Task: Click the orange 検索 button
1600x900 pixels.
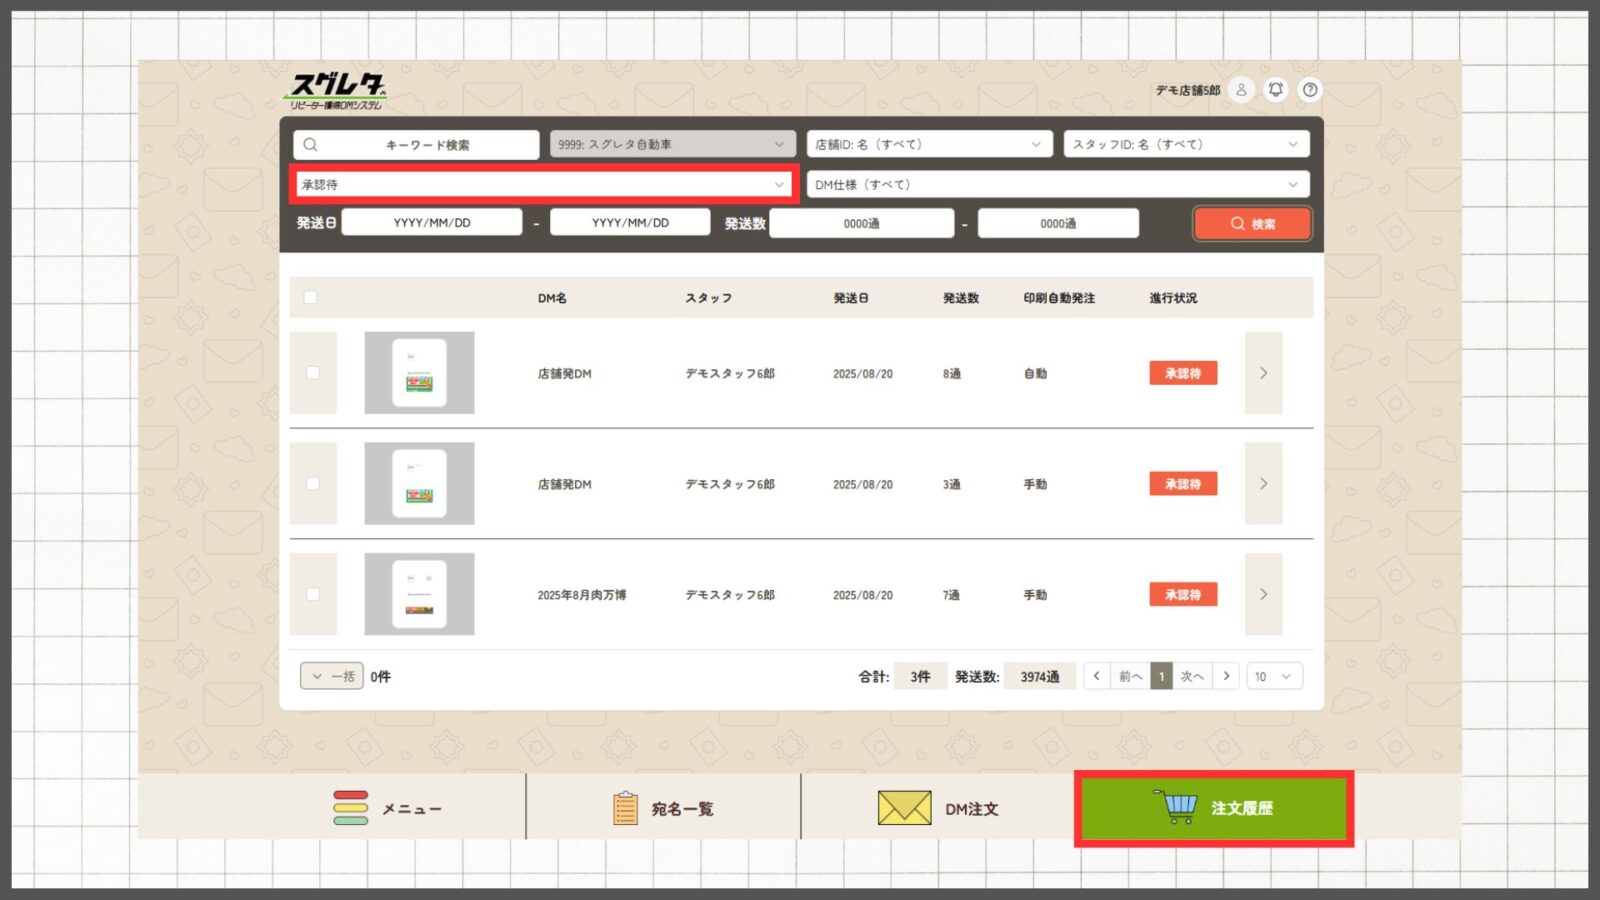Action: pos(1252,224)
